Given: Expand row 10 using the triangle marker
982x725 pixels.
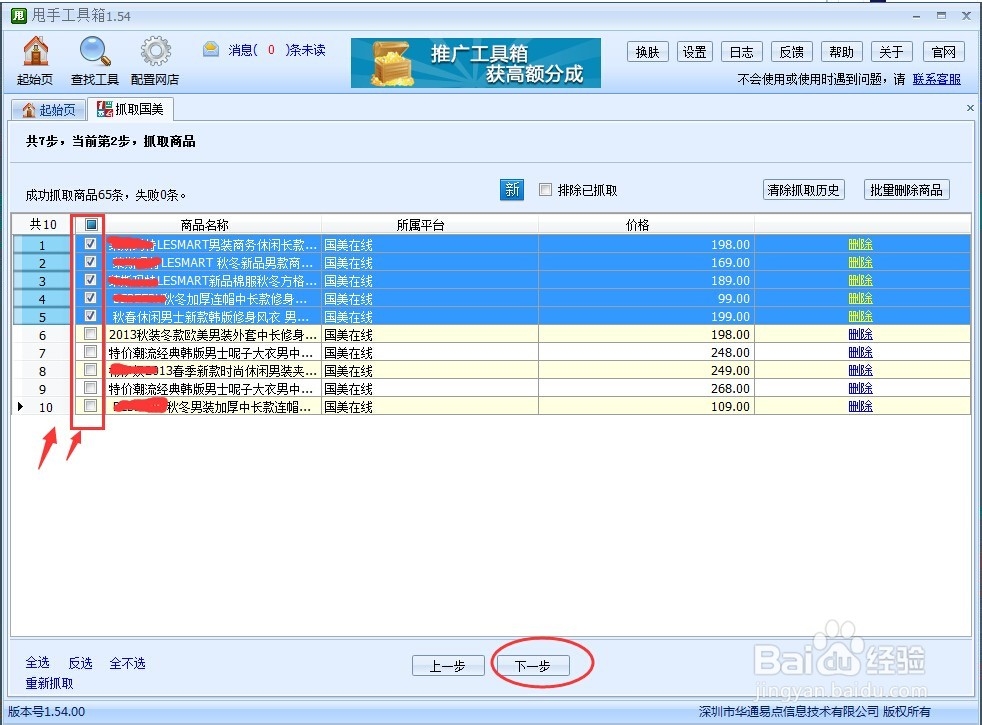Looking at the screenshot, I should (x=20, y=406).
